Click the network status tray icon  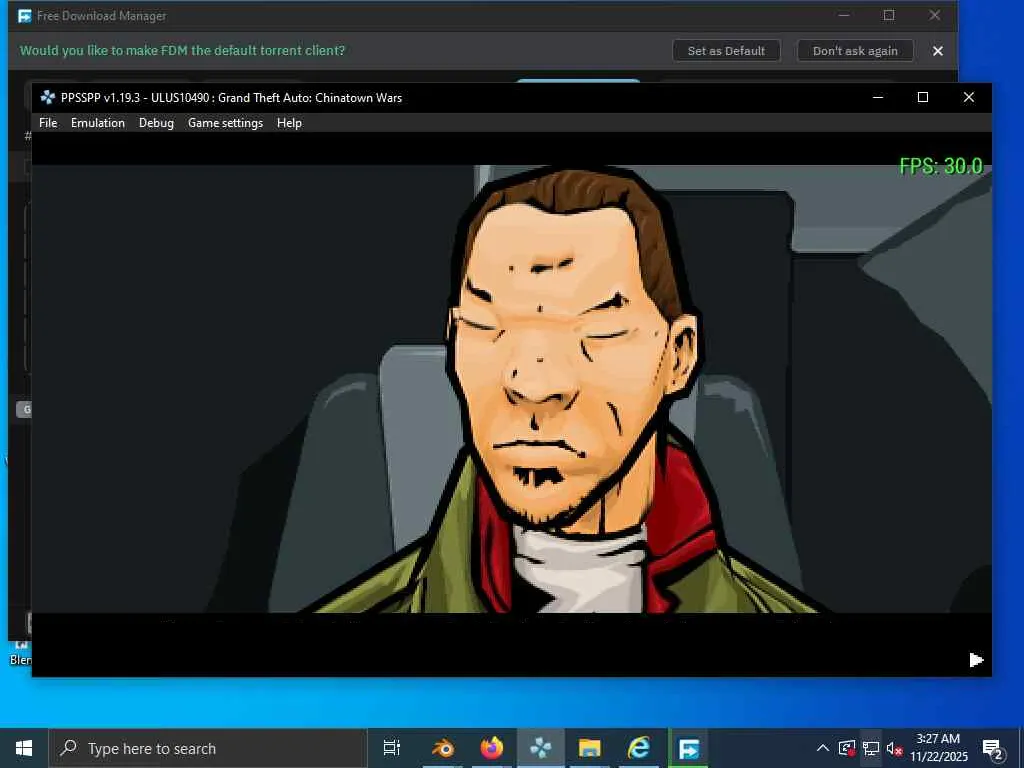coord(871,748)
